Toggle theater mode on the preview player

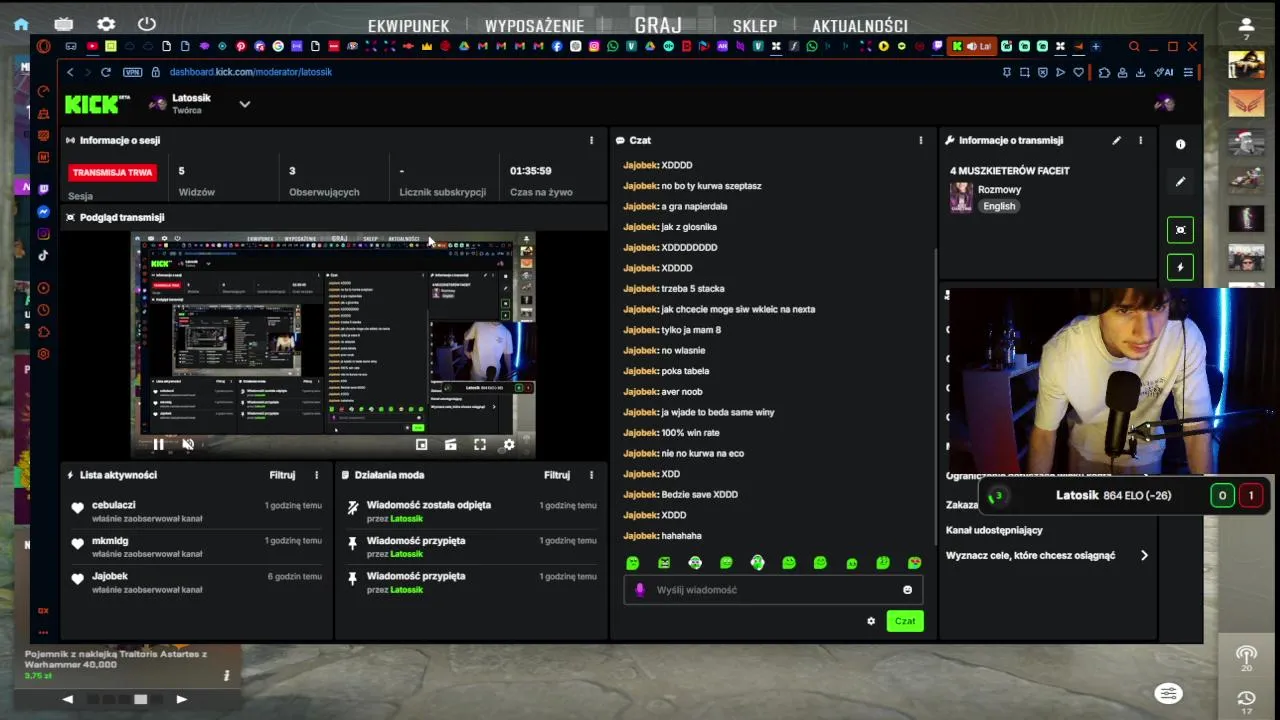point(451,445)
